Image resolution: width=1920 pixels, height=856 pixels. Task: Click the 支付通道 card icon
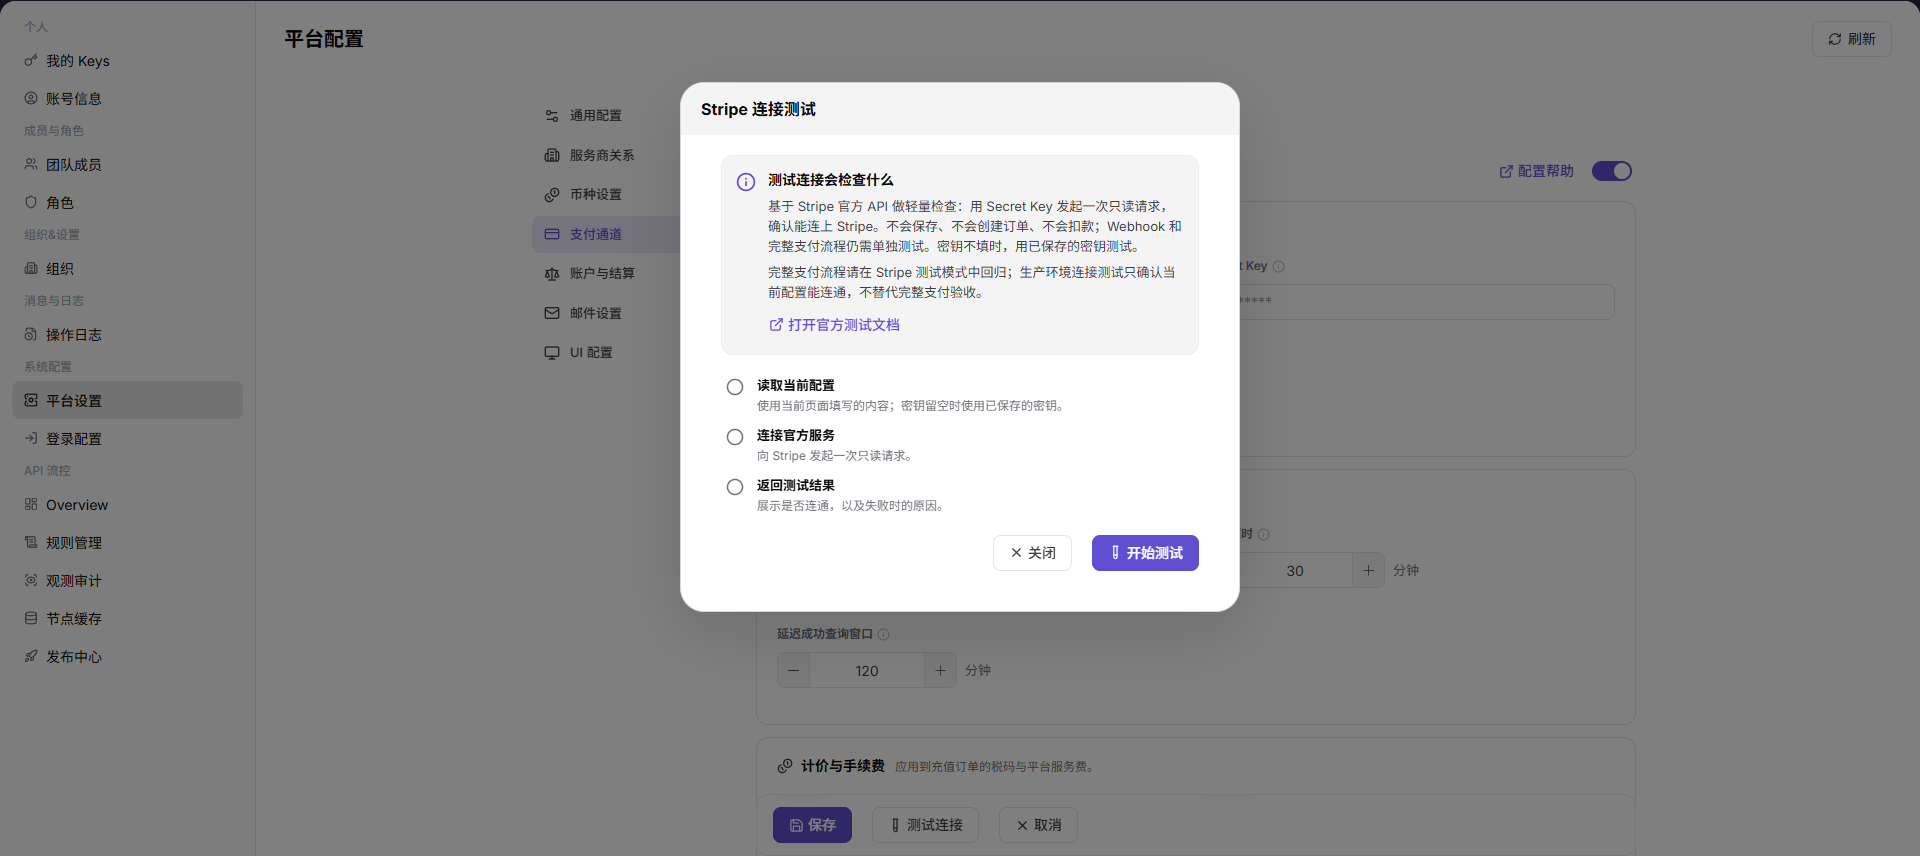coord(552,234)
